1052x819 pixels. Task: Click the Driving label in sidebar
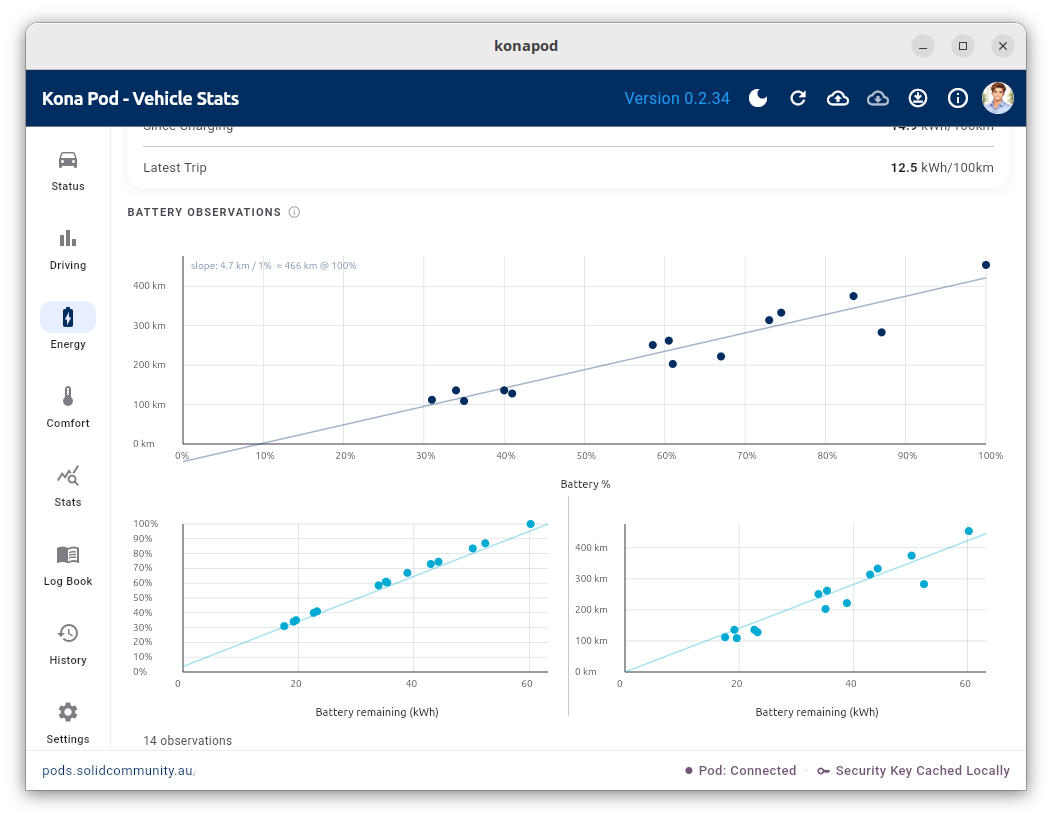[x=68, y=265]
